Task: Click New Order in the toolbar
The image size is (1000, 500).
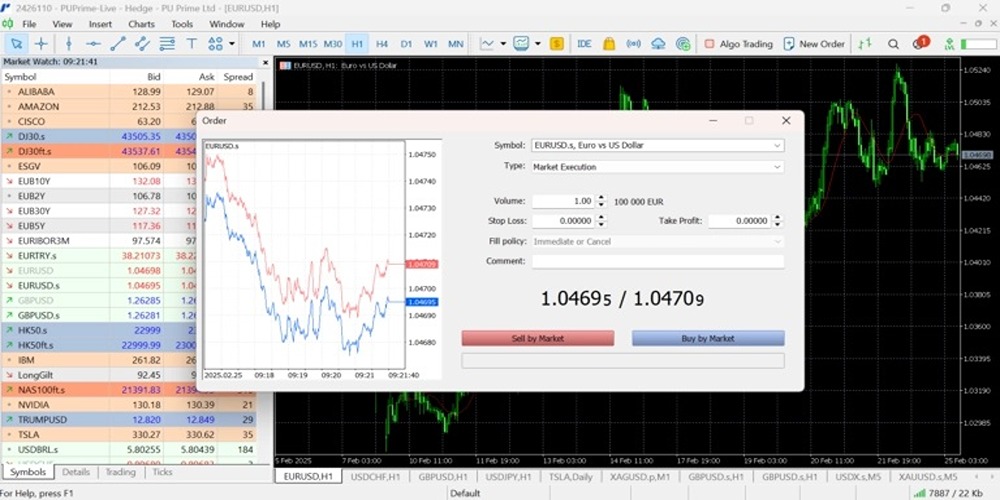Action: [x=814, y=44]
